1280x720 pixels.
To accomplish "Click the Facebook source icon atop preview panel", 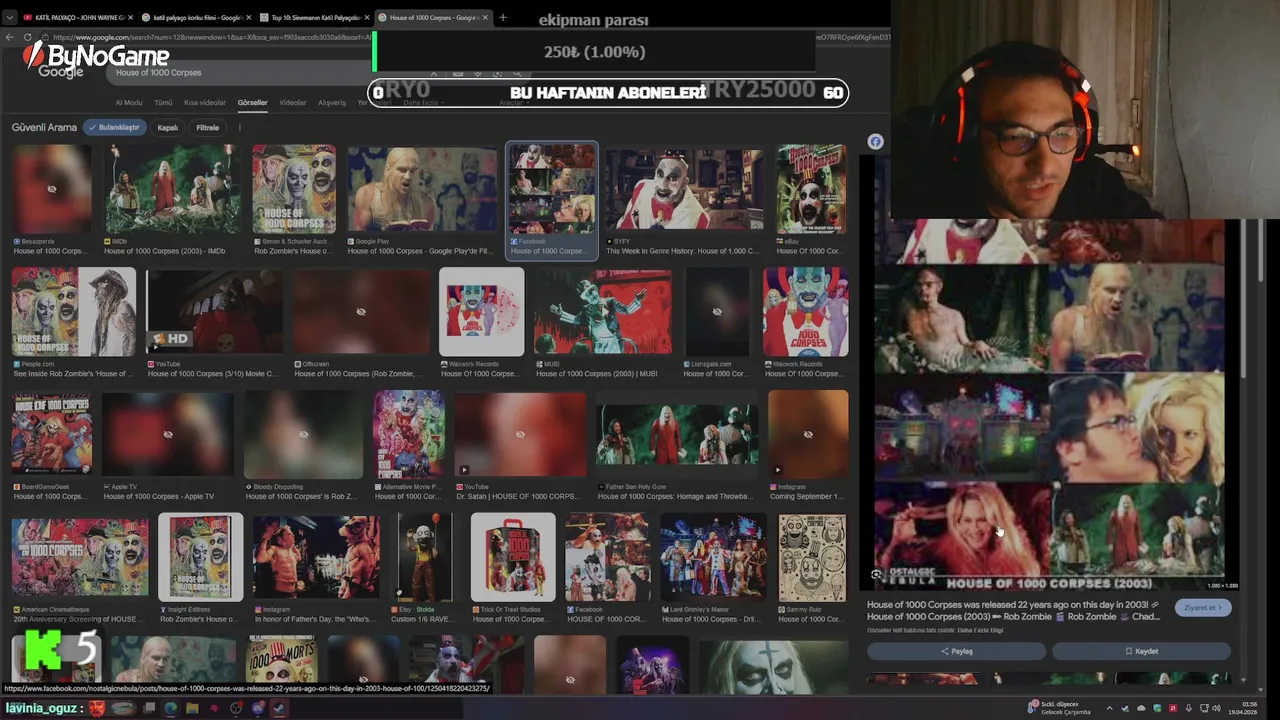I will pos(875,142).
